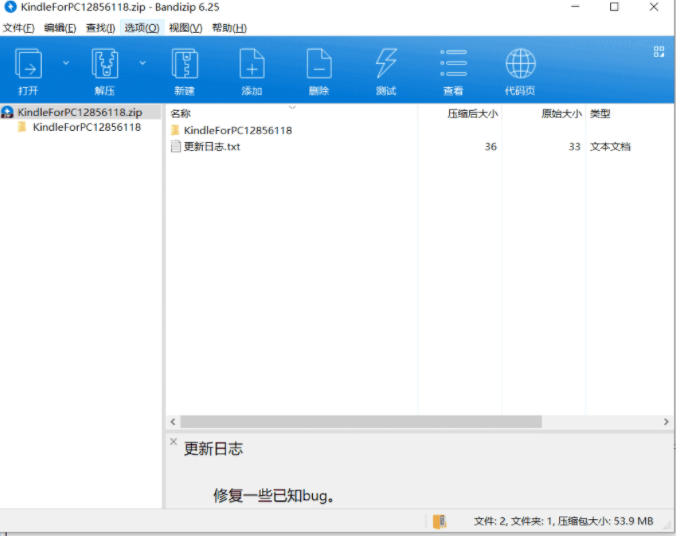Open the 选项(O) menu
This screenshot has width=676, height=536.
pos(142,28)
